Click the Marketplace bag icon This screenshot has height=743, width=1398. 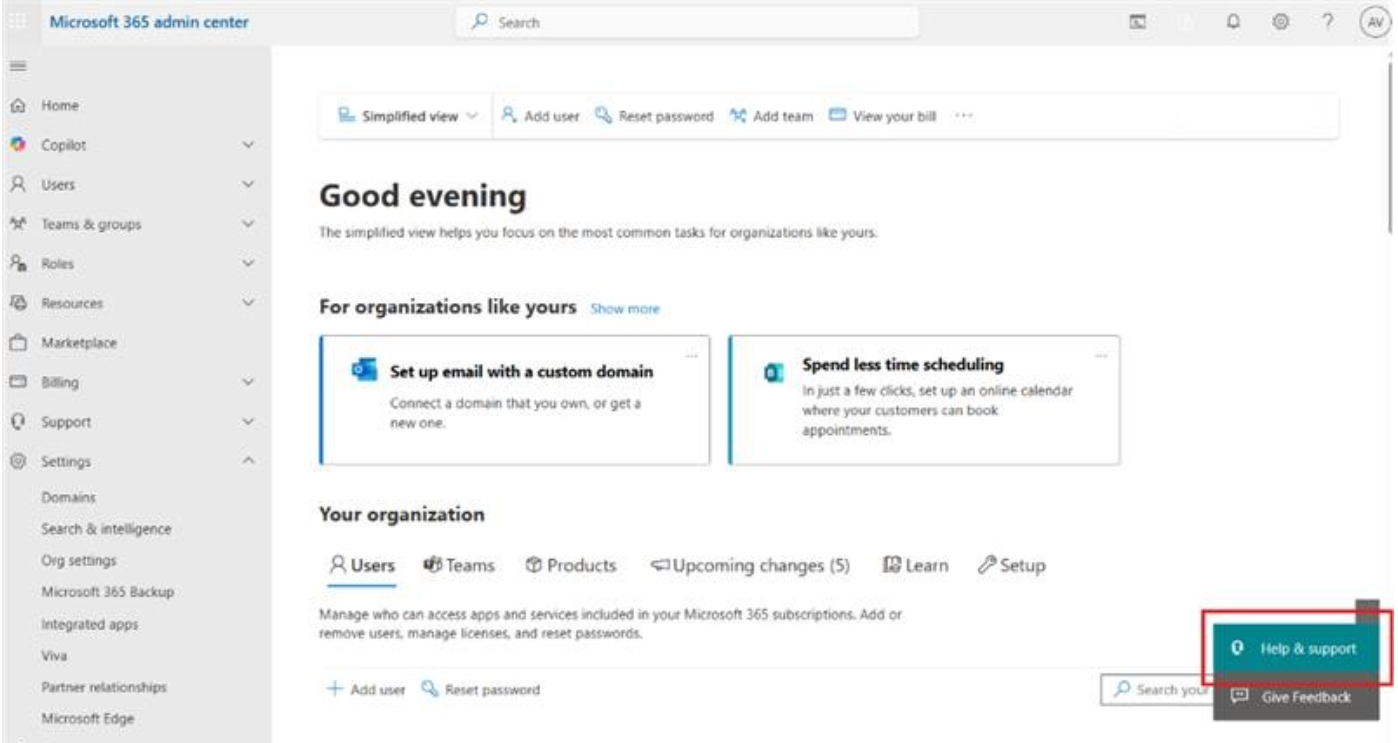click(17, 343)
